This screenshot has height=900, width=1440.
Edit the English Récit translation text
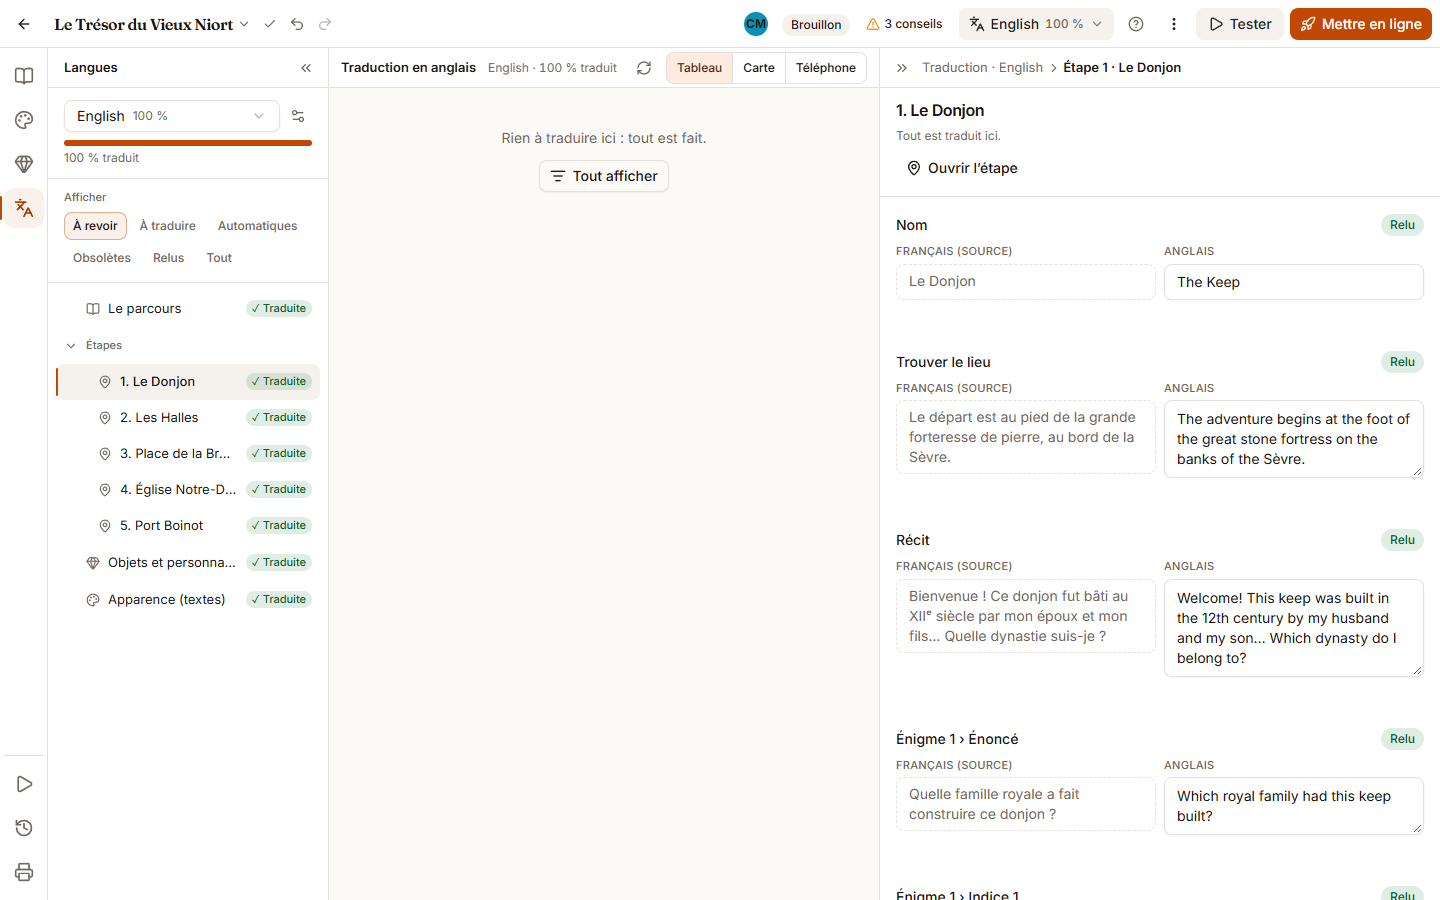pos(1294,628)
